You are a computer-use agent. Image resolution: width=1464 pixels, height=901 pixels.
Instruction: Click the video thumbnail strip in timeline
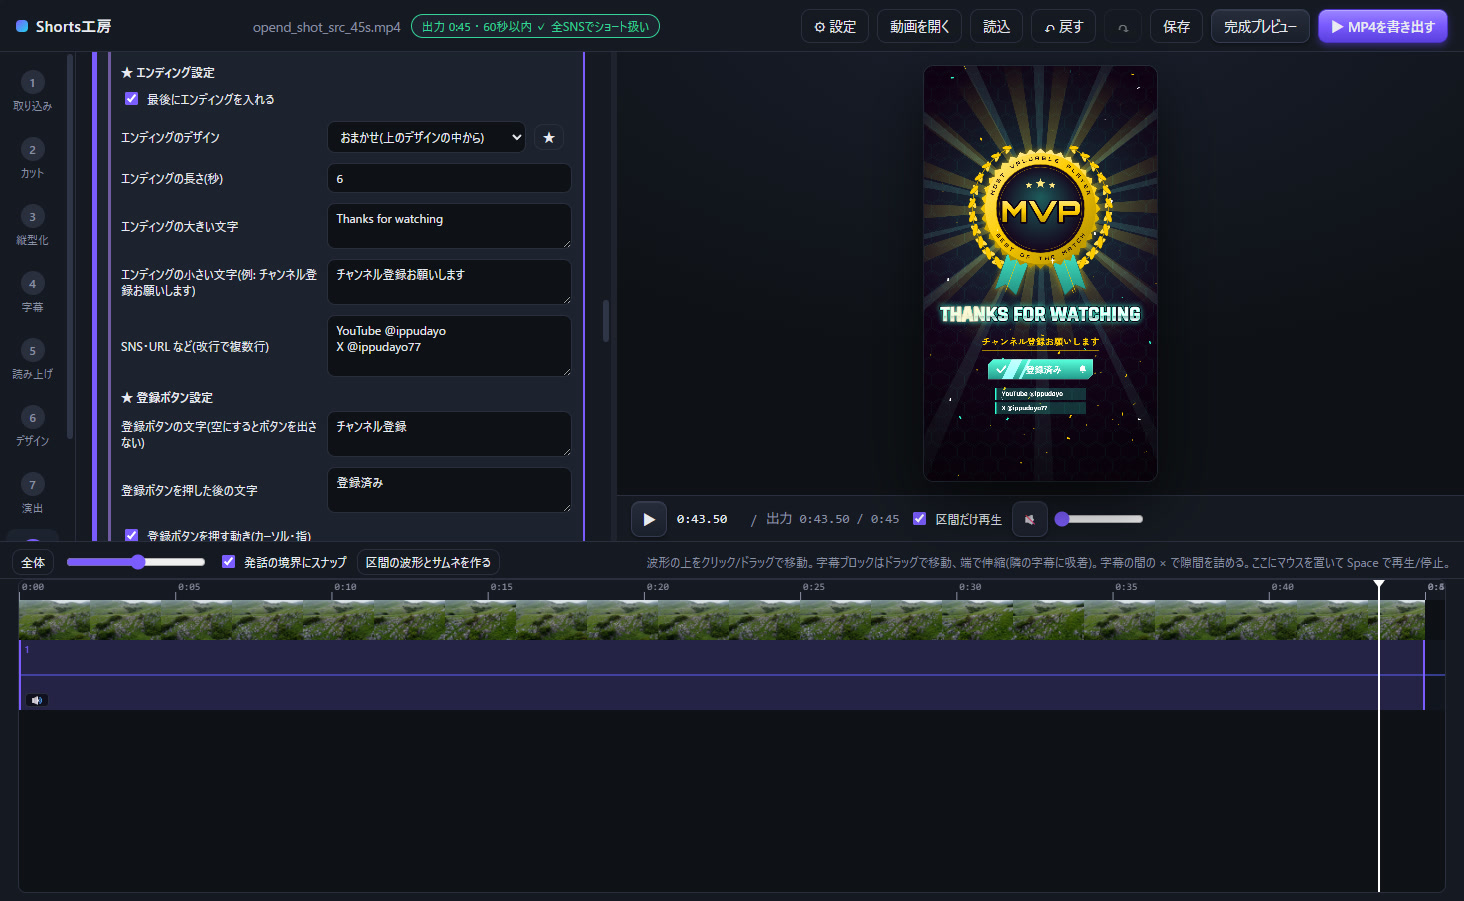click(721, 620)
